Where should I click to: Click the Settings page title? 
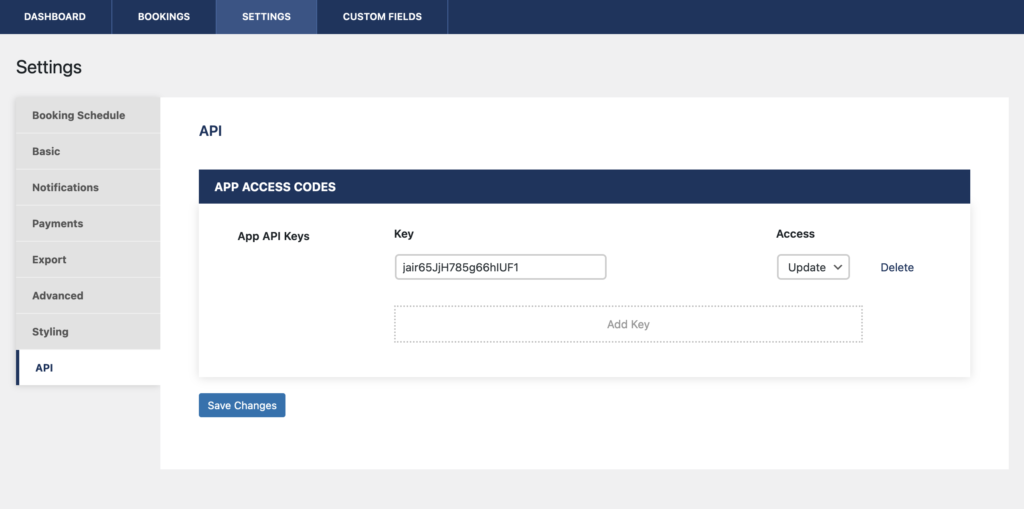click(49, 67)
